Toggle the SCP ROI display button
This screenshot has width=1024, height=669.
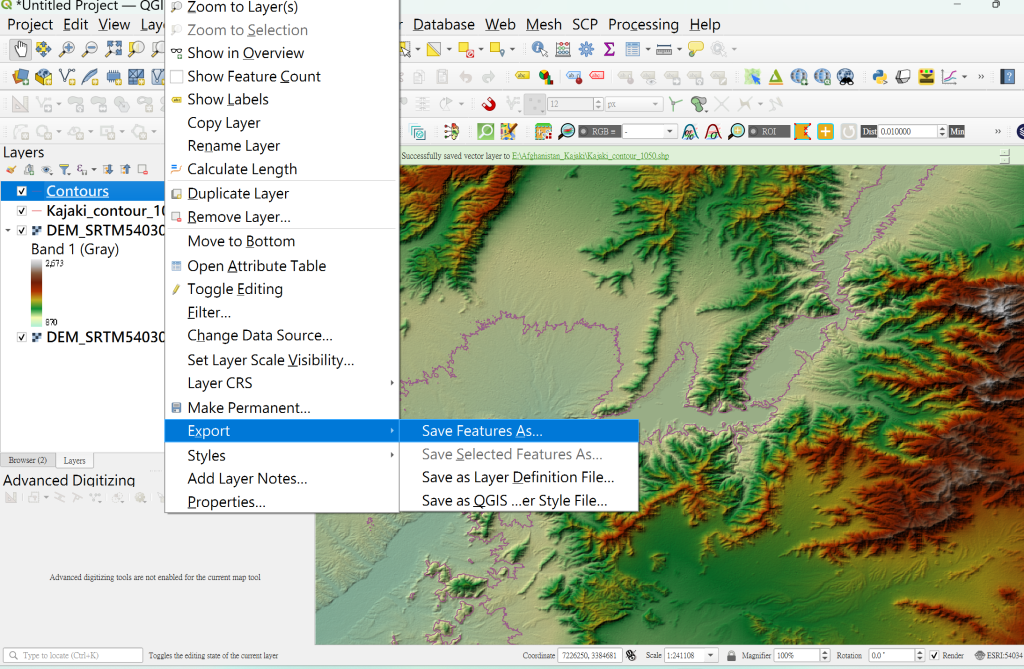(769, 131)
